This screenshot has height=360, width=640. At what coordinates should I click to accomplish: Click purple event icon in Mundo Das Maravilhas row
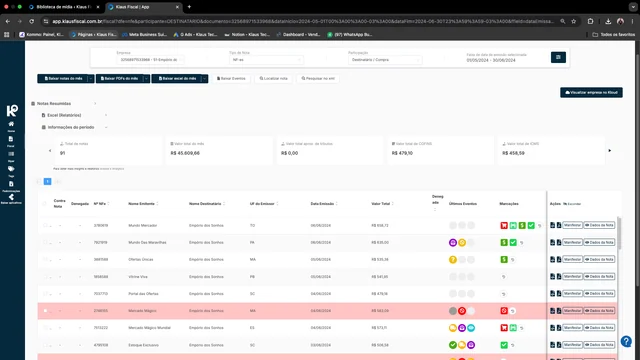tap(453, 242)
